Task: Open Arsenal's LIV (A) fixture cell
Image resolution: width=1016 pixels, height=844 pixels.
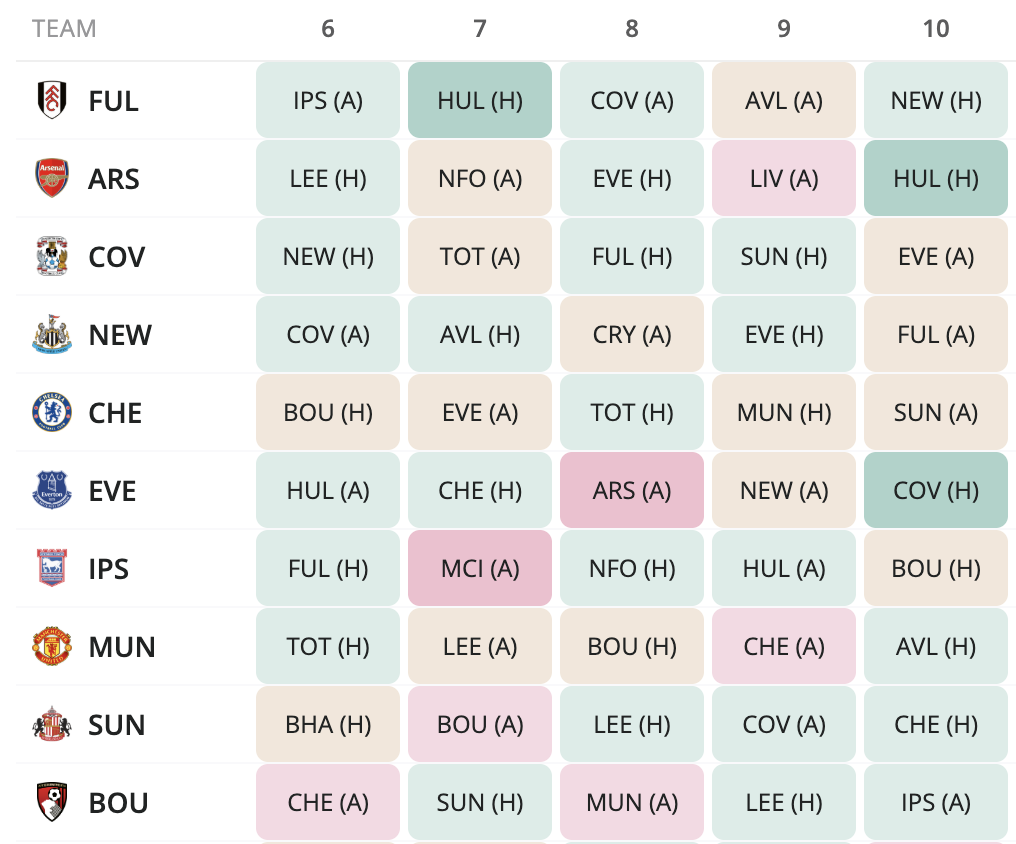Action: coord(784,178)
